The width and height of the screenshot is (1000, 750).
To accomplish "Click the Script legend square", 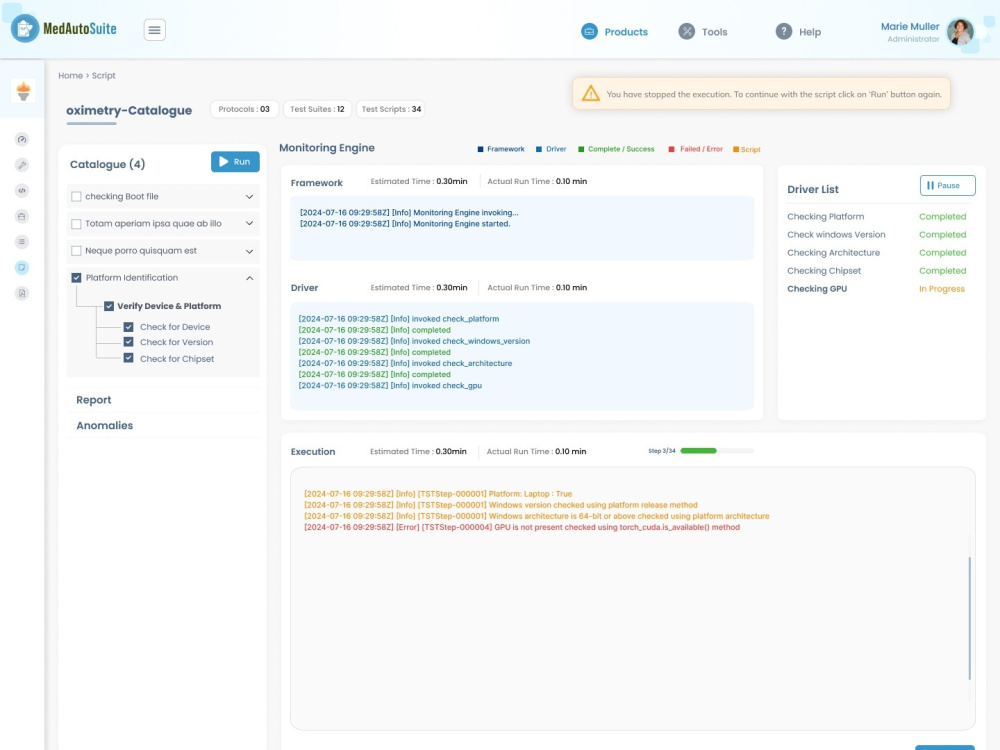I will click(736, 149).
